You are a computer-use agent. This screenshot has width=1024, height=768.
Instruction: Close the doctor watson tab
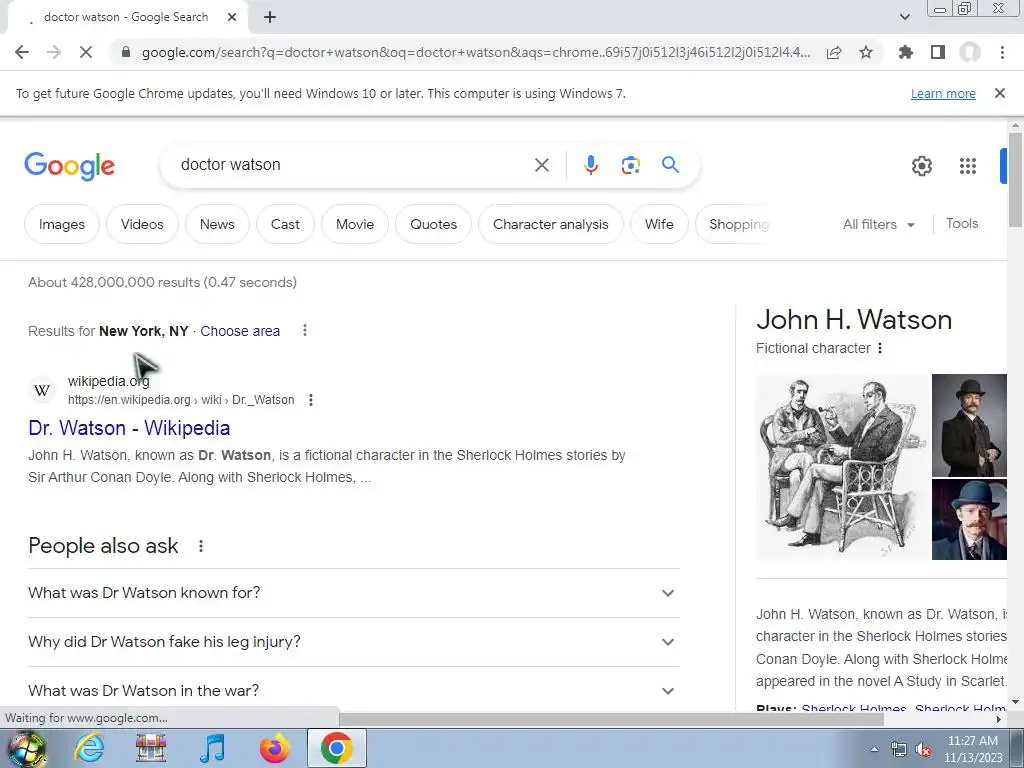coord(232,18)
